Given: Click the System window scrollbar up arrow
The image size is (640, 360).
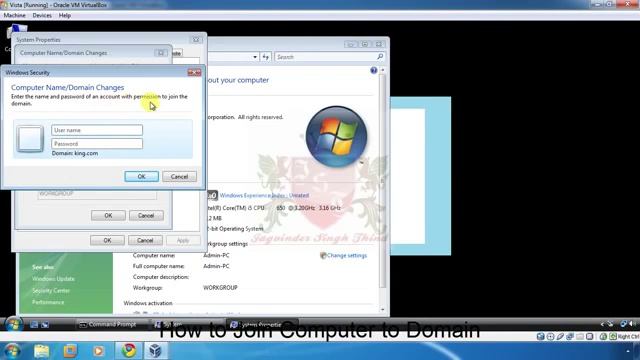Looking at the screenshot, I should [382, 70].
